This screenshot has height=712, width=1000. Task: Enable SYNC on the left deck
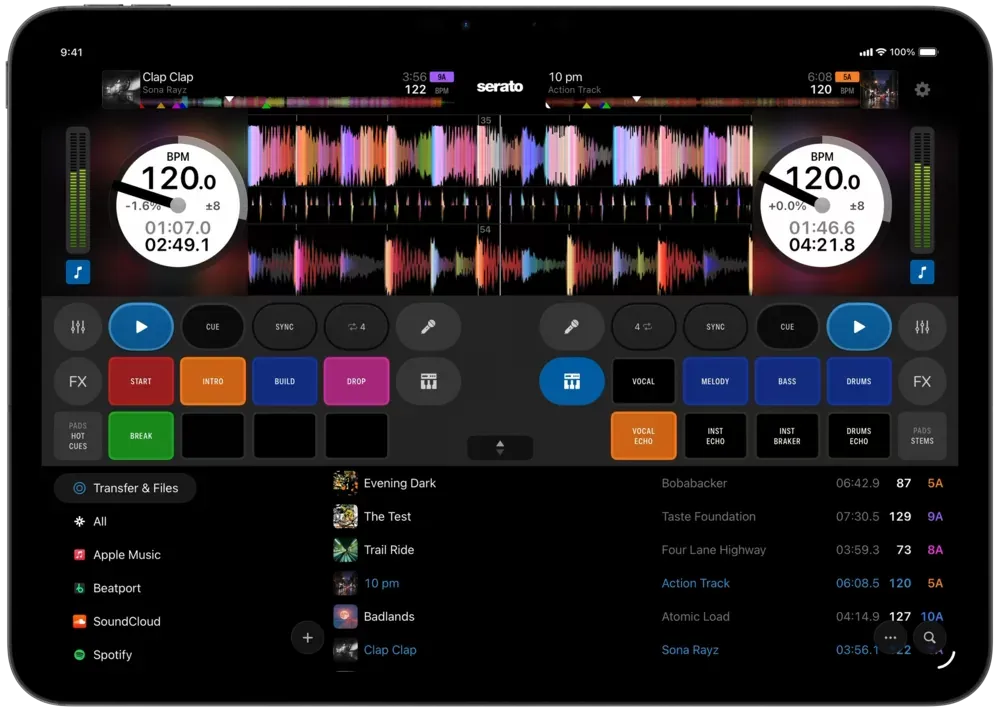[x=284, y=327]
